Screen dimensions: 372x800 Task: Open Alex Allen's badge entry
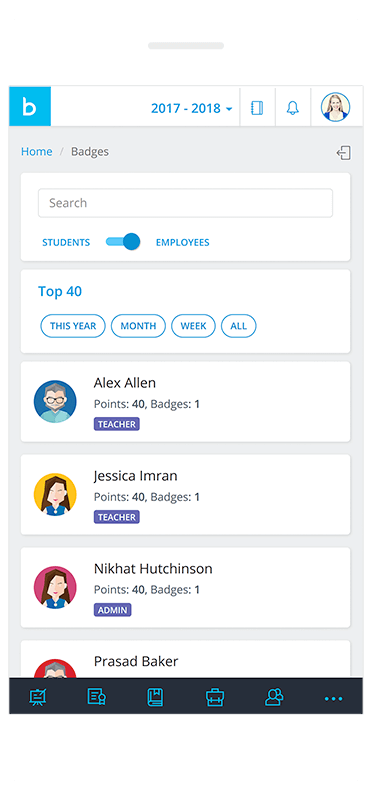tap(185, 402)
